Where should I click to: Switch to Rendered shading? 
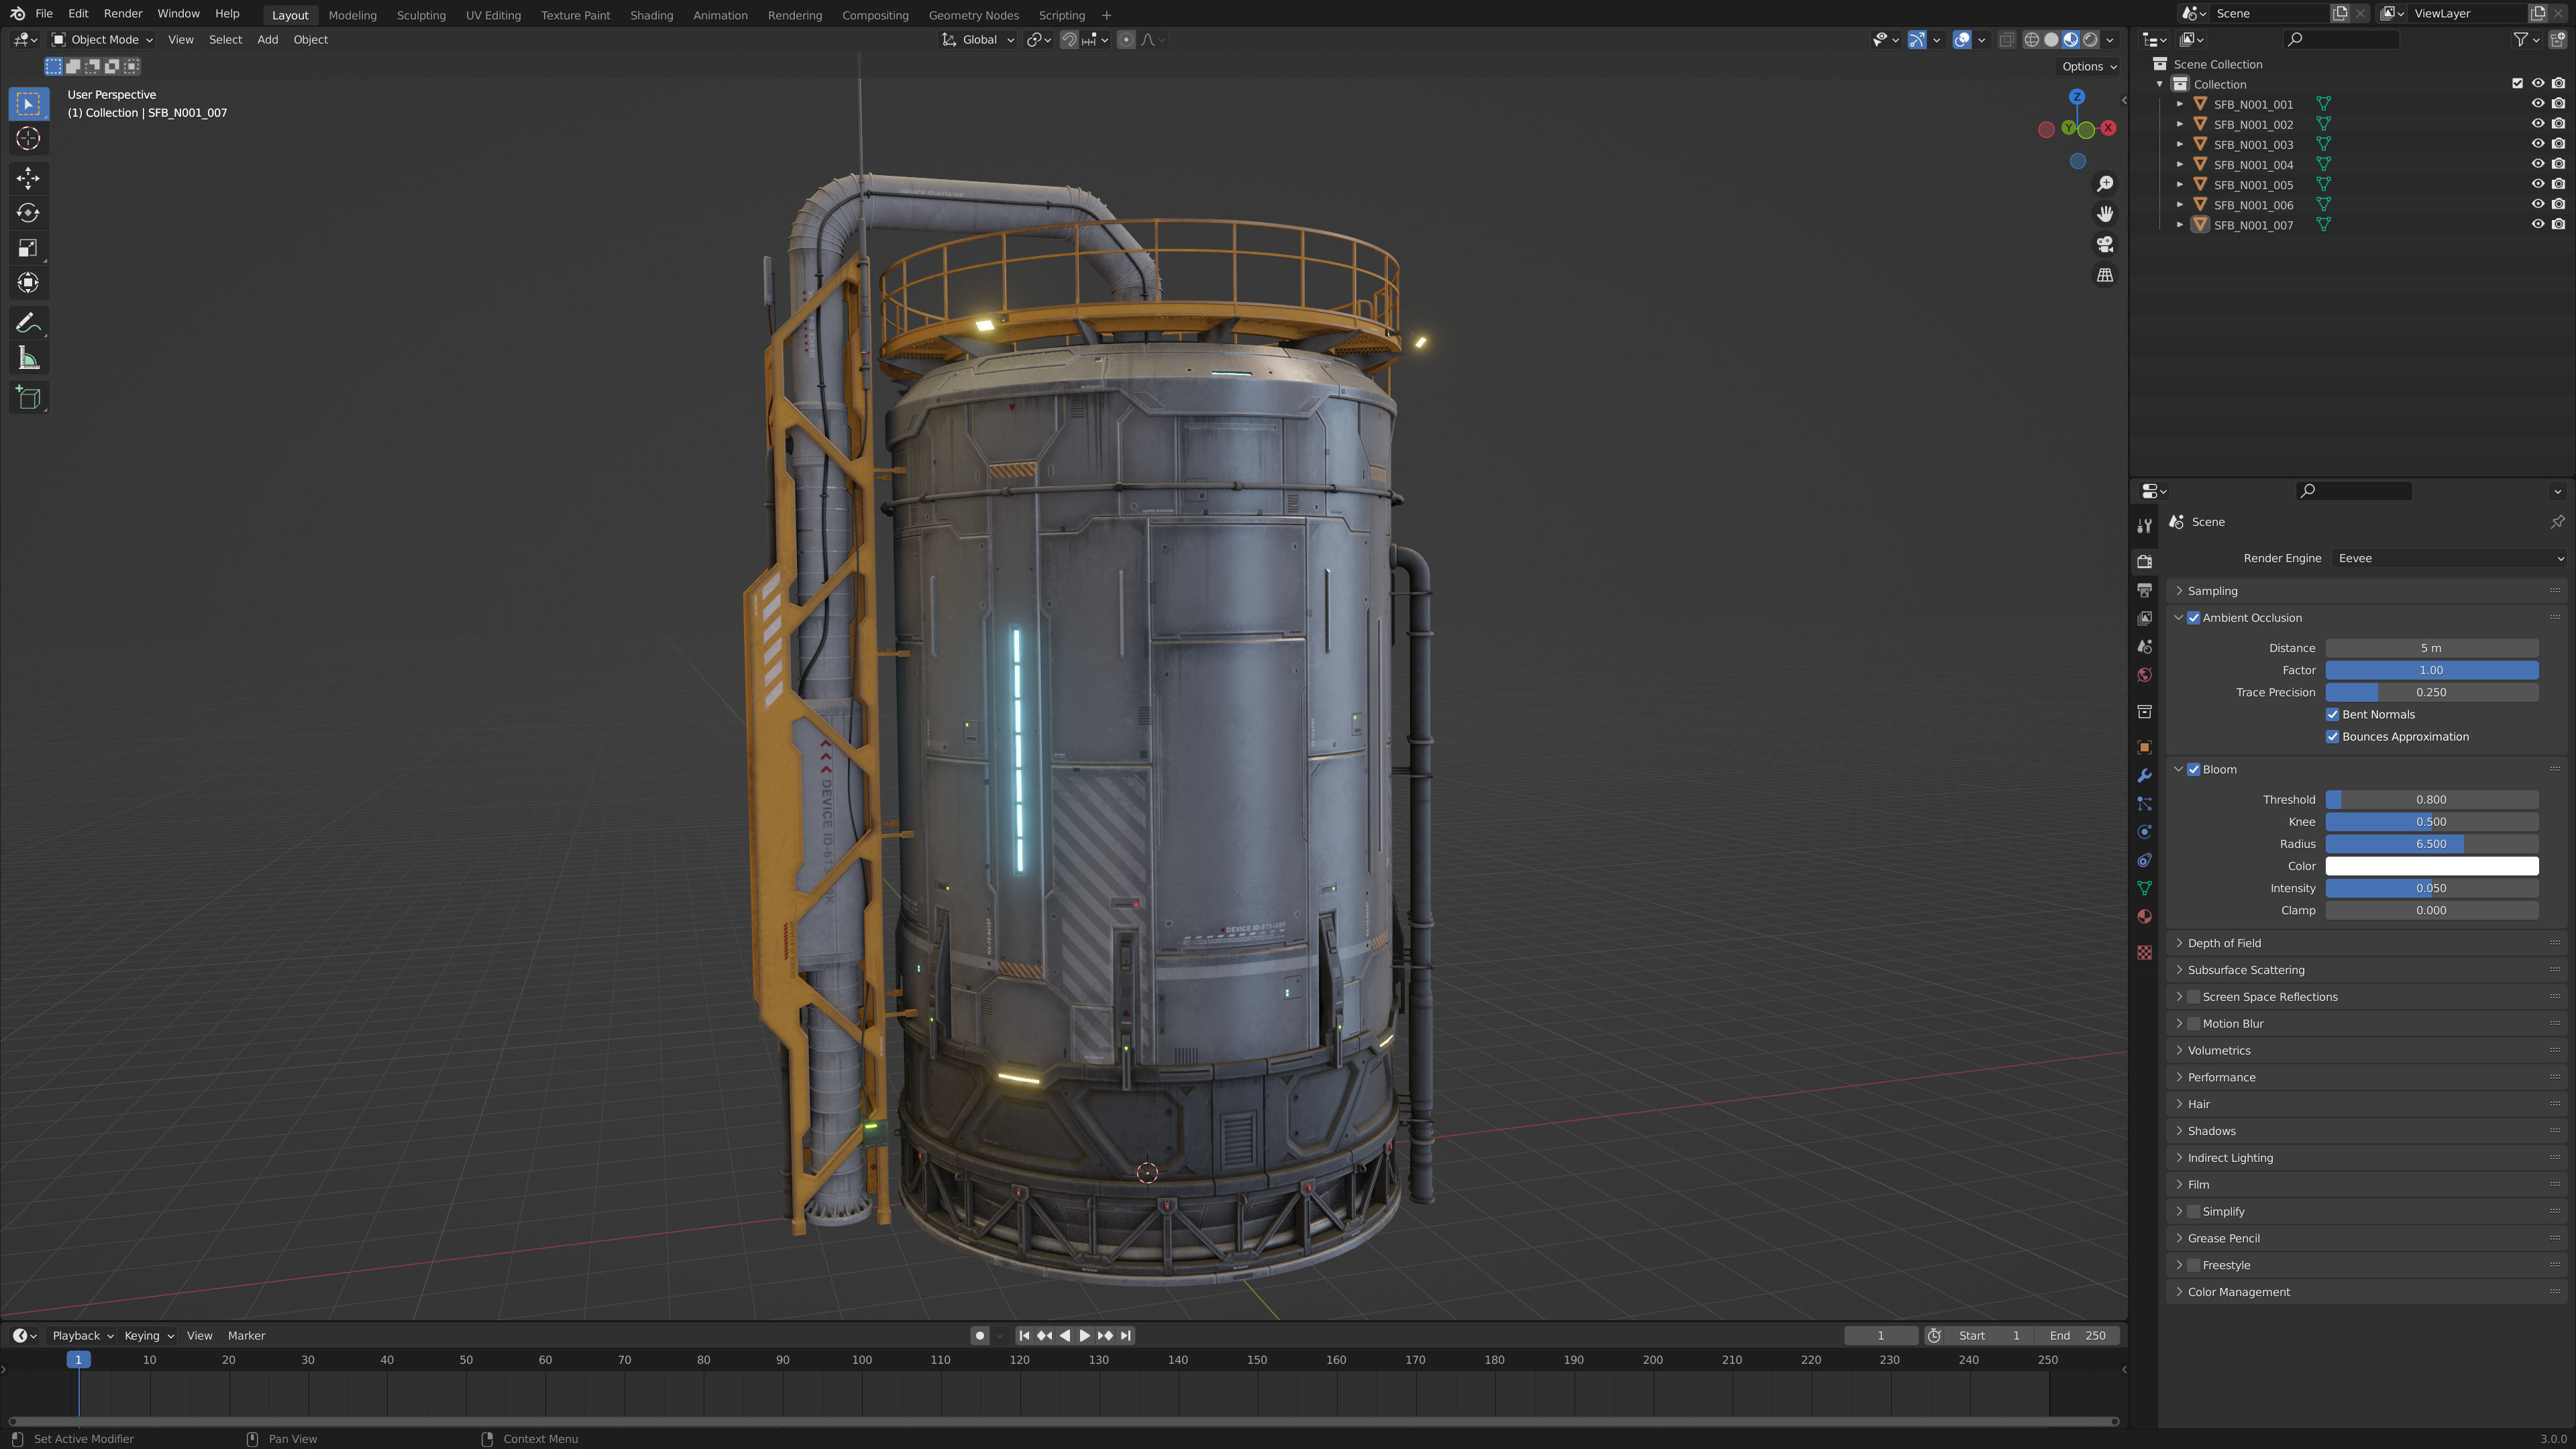pos(2090,40)
